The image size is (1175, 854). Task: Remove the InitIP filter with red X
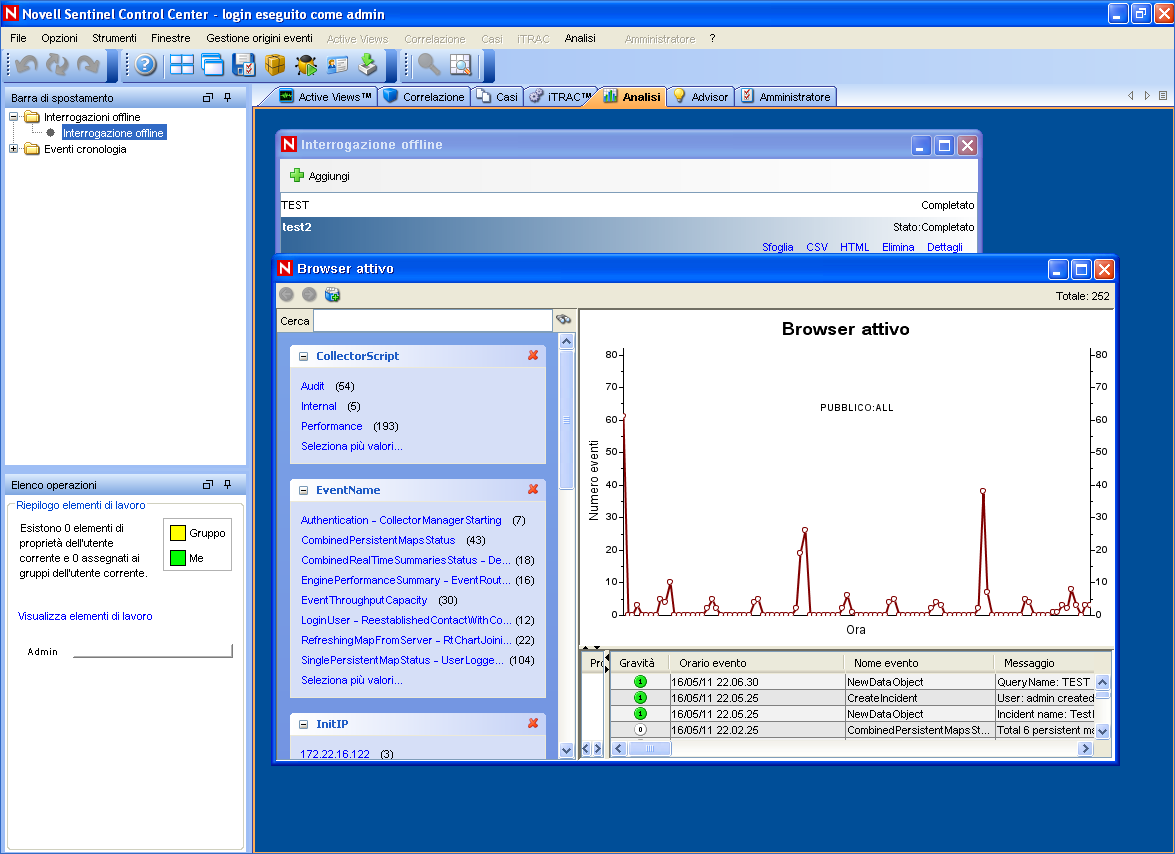tap(533, 723)
